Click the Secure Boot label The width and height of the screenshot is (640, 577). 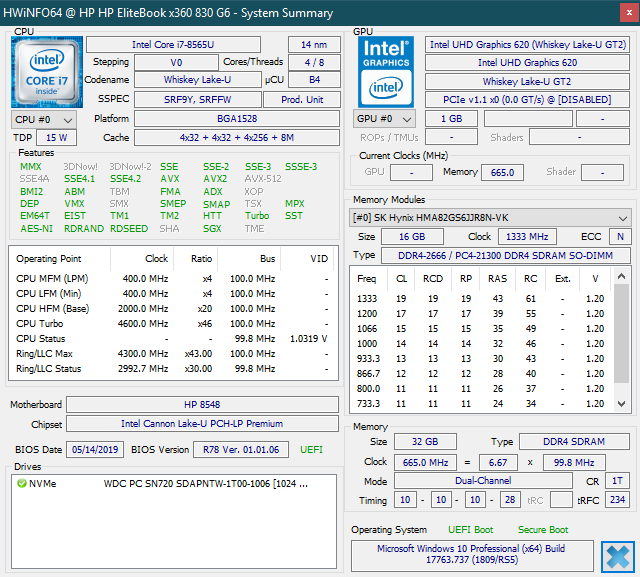coord(543,529)
